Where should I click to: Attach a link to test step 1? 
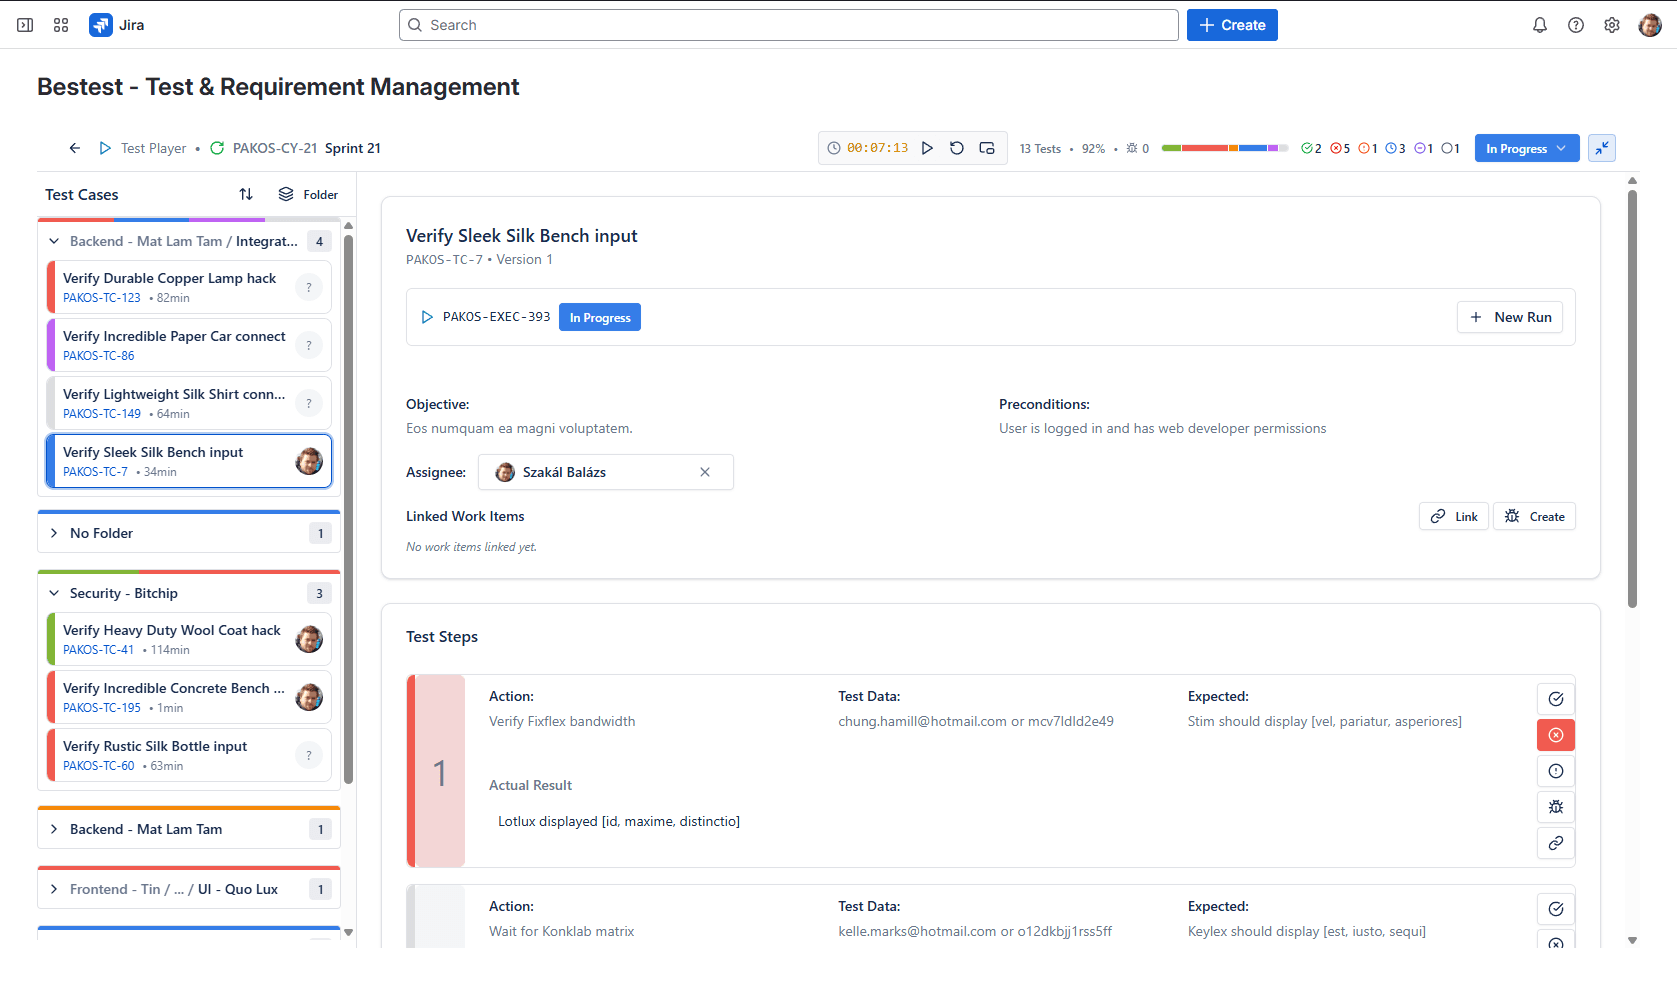click(1555, 842)
